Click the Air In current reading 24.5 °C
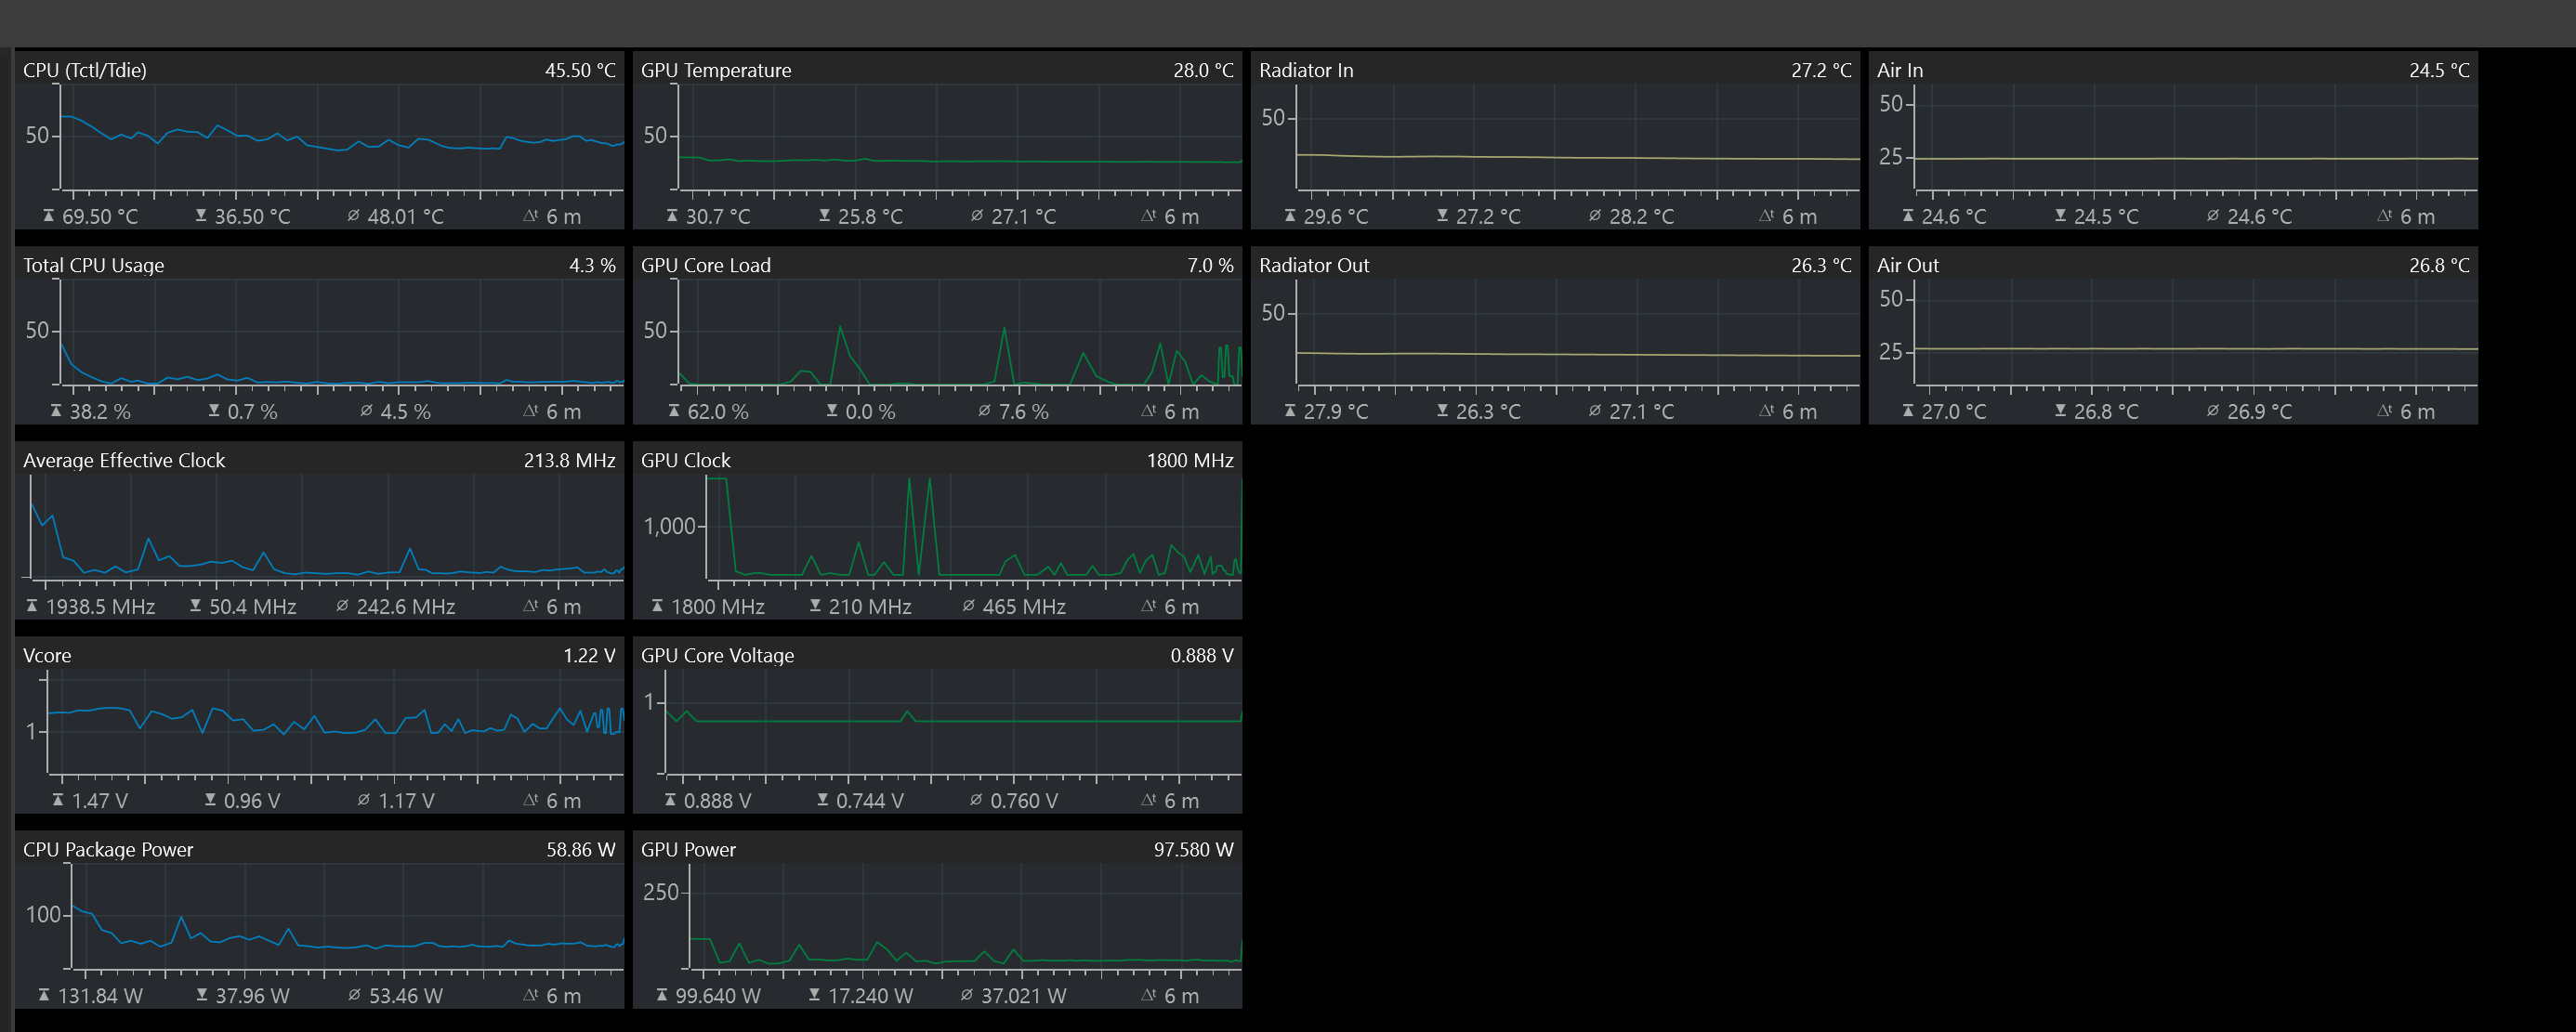 tap(2438, 70)
